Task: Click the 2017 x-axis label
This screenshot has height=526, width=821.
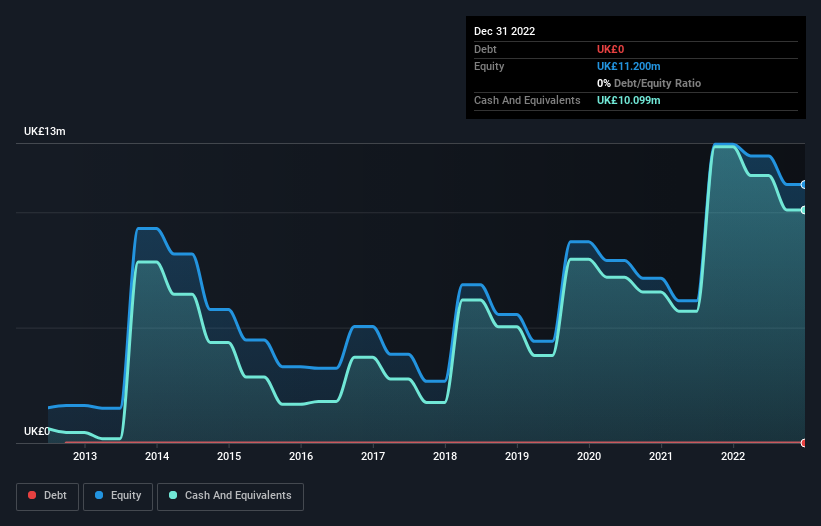Action: (373, 456)
